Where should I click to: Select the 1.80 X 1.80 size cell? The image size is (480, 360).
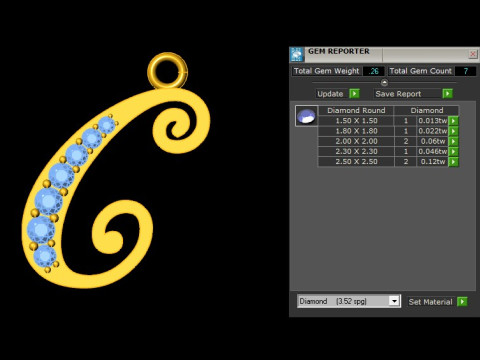(x=356, y=131)
